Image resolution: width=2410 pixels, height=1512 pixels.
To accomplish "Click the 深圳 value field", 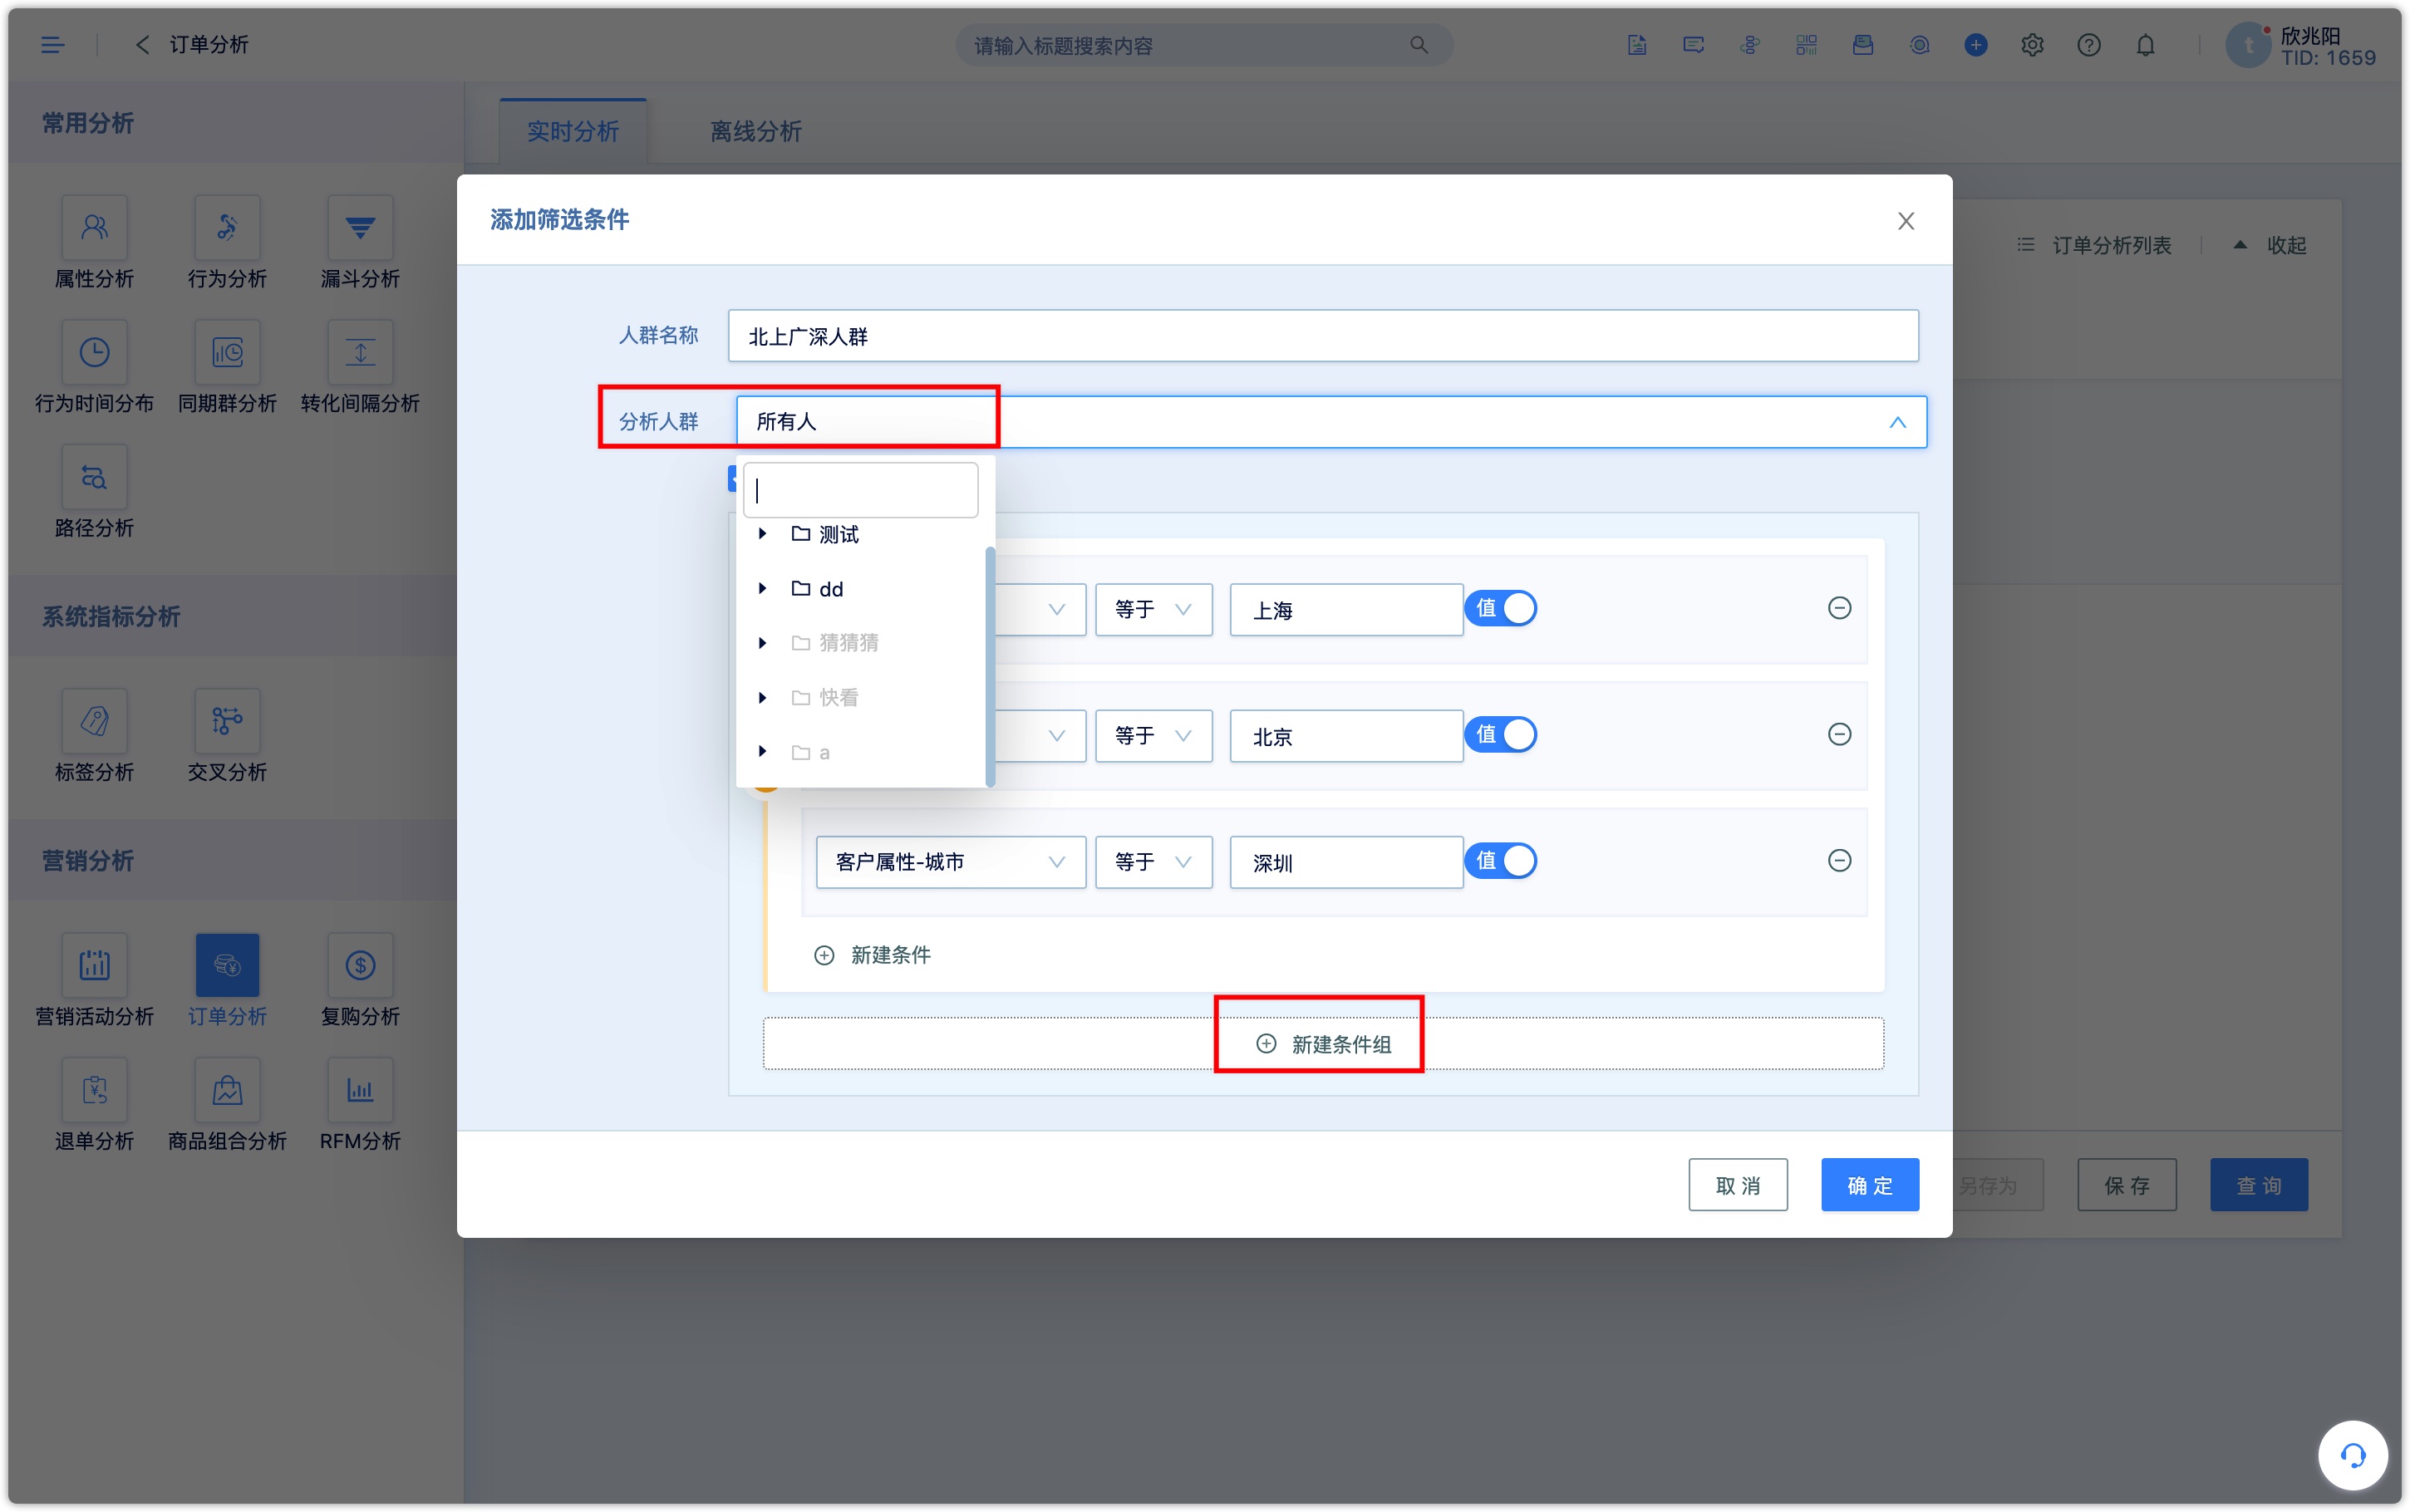I will 1346,862.
